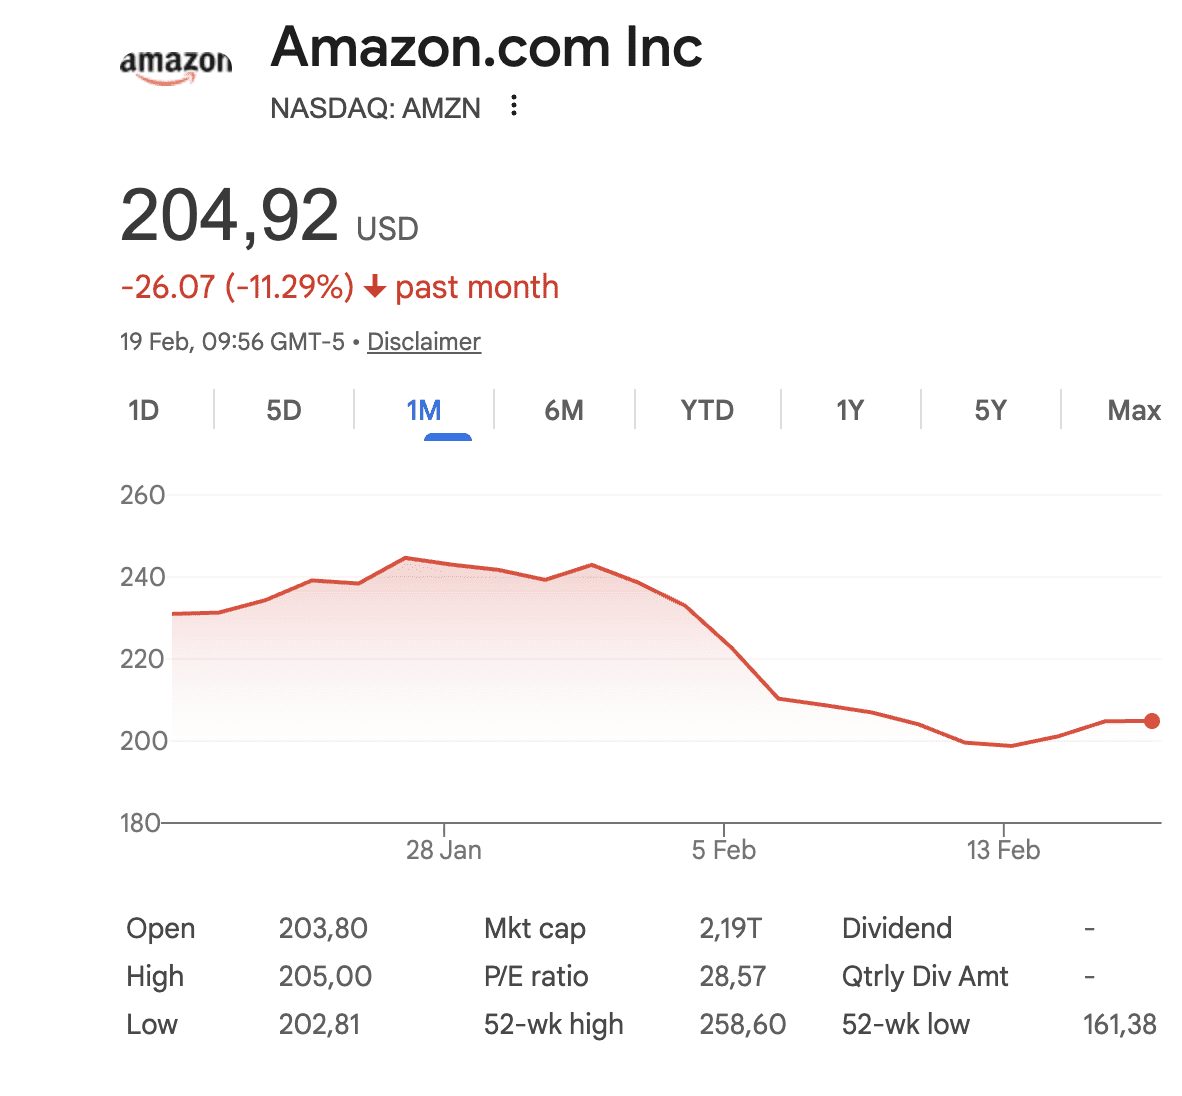Click the Amazon logo icon
This screenshot has height=1096, width=1182.
point(175,65)
